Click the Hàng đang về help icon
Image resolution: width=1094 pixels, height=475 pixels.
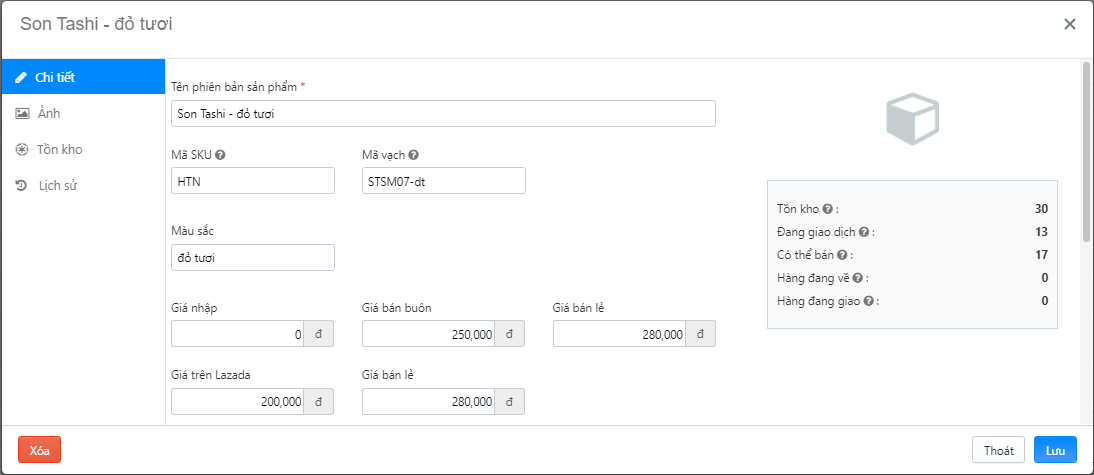click(x=859, y=278)
